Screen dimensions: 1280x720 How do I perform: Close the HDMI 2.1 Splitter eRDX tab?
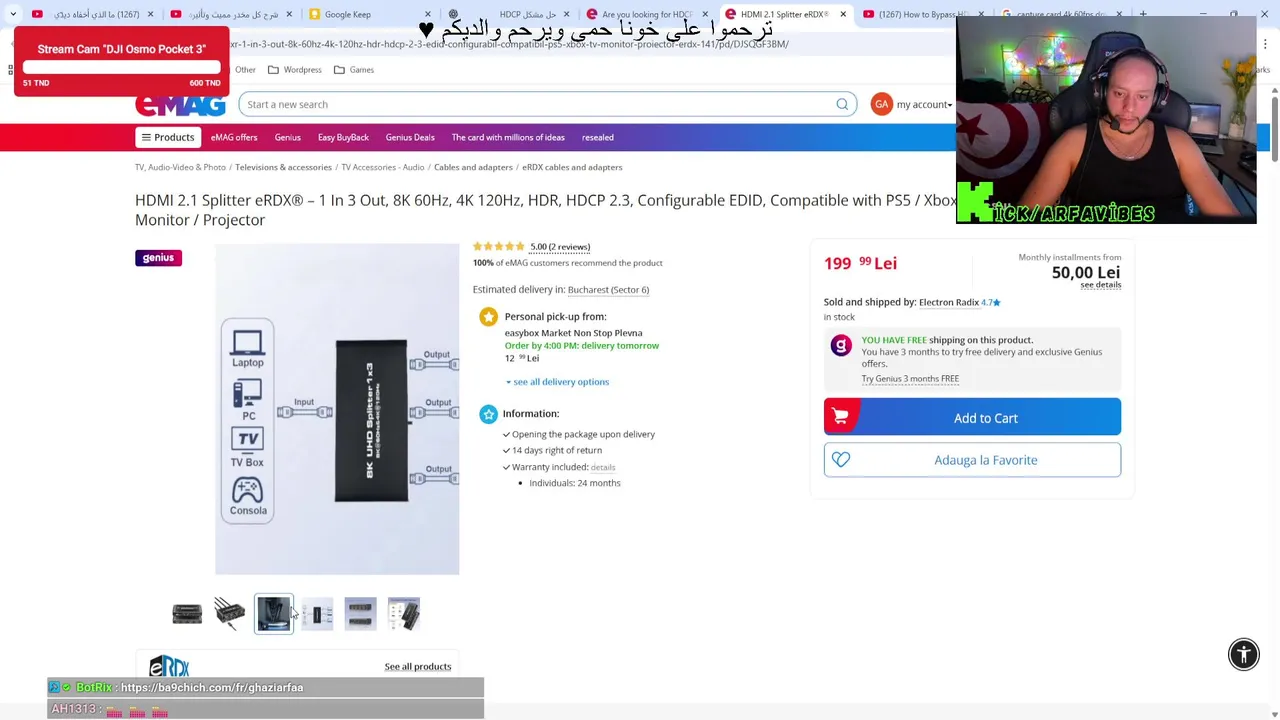tap(843, 14)
